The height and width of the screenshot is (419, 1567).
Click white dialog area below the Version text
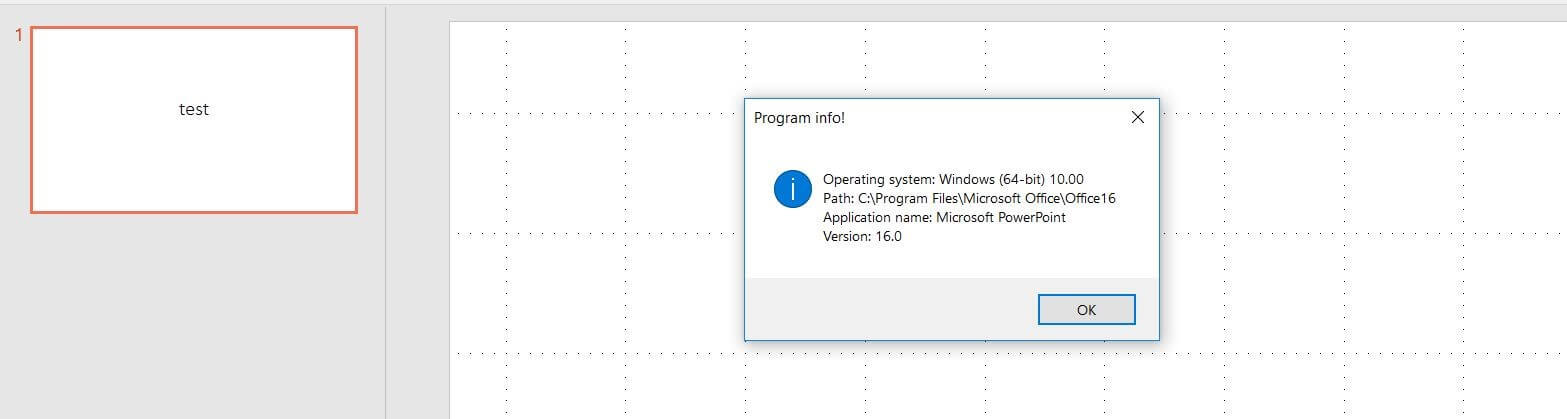[950, 262]
